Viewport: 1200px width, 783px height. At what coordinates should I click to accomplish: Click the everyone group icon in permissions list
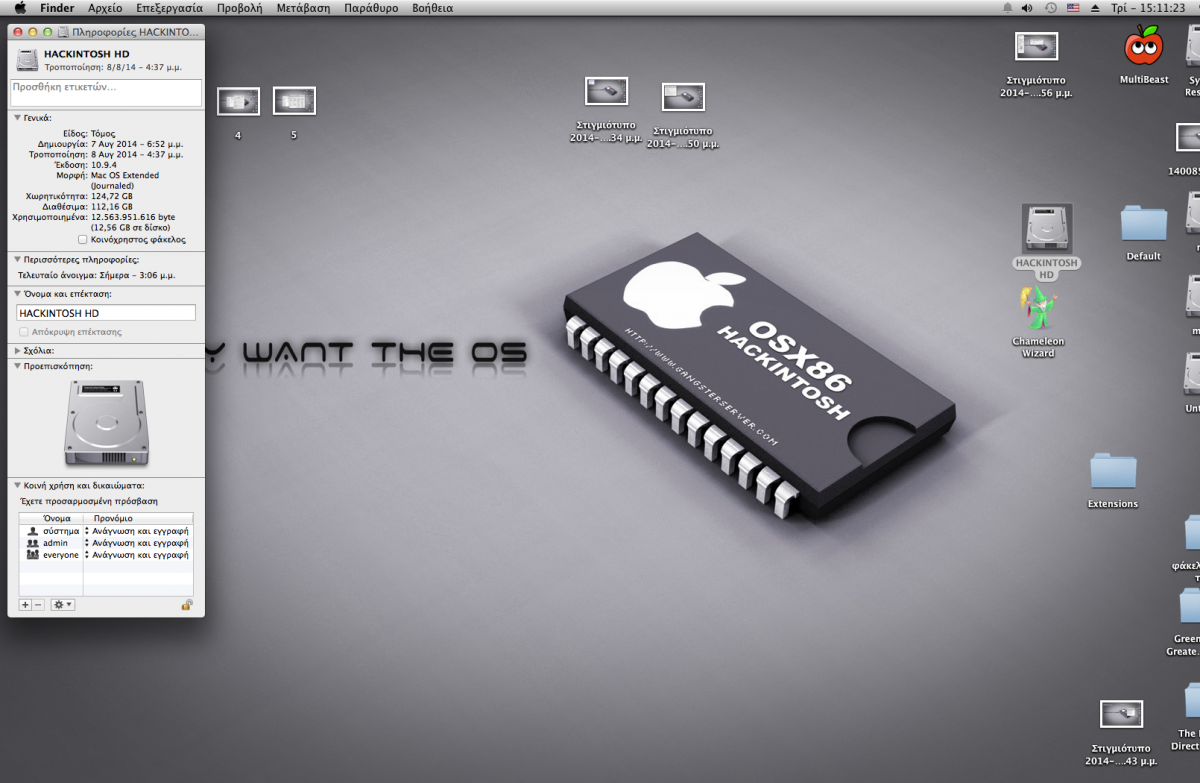(x=32, y=554)
